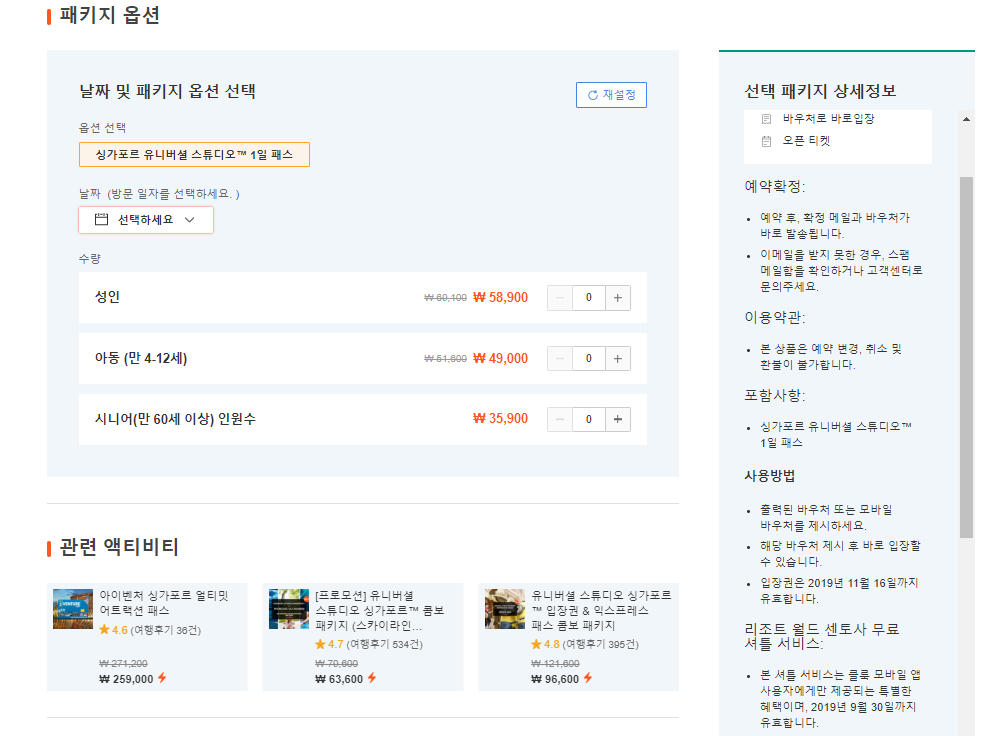Click the 시니어 quantity field

589,419
